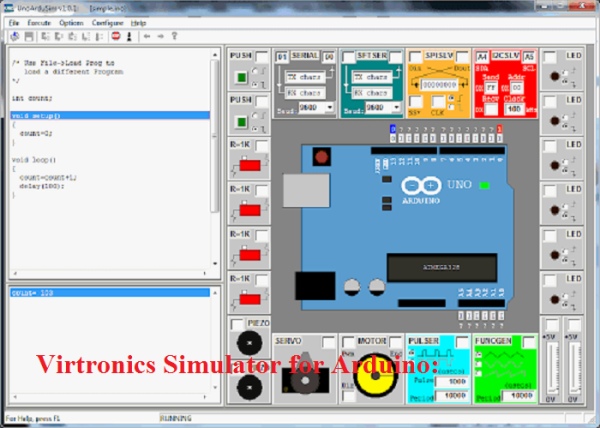Click the red Arduino board reset button
The height and width of the screenshot is (428, 600).
(x=322, y=157)
